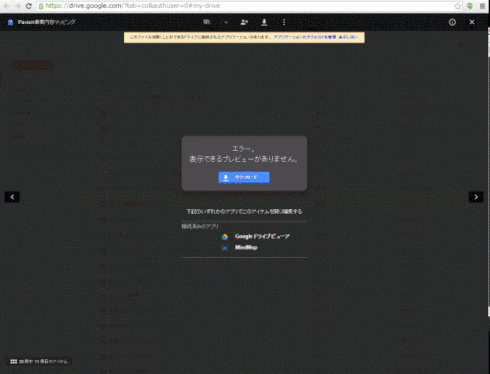Click the MindMup app icon
490x374 pixels.
pyautogui.click(x=225, y=248)
